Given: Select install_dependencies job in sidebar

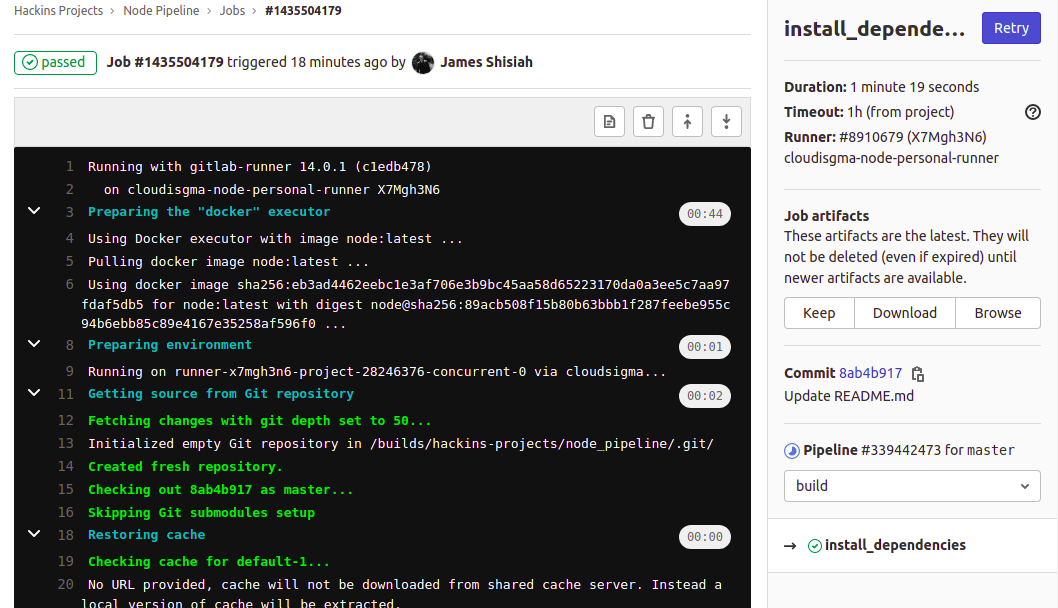Looking at the screenshot, I should [895, 545].
